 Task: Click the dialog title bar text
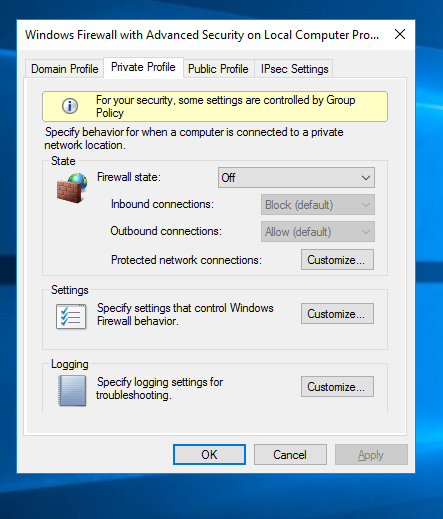[202, 35]
